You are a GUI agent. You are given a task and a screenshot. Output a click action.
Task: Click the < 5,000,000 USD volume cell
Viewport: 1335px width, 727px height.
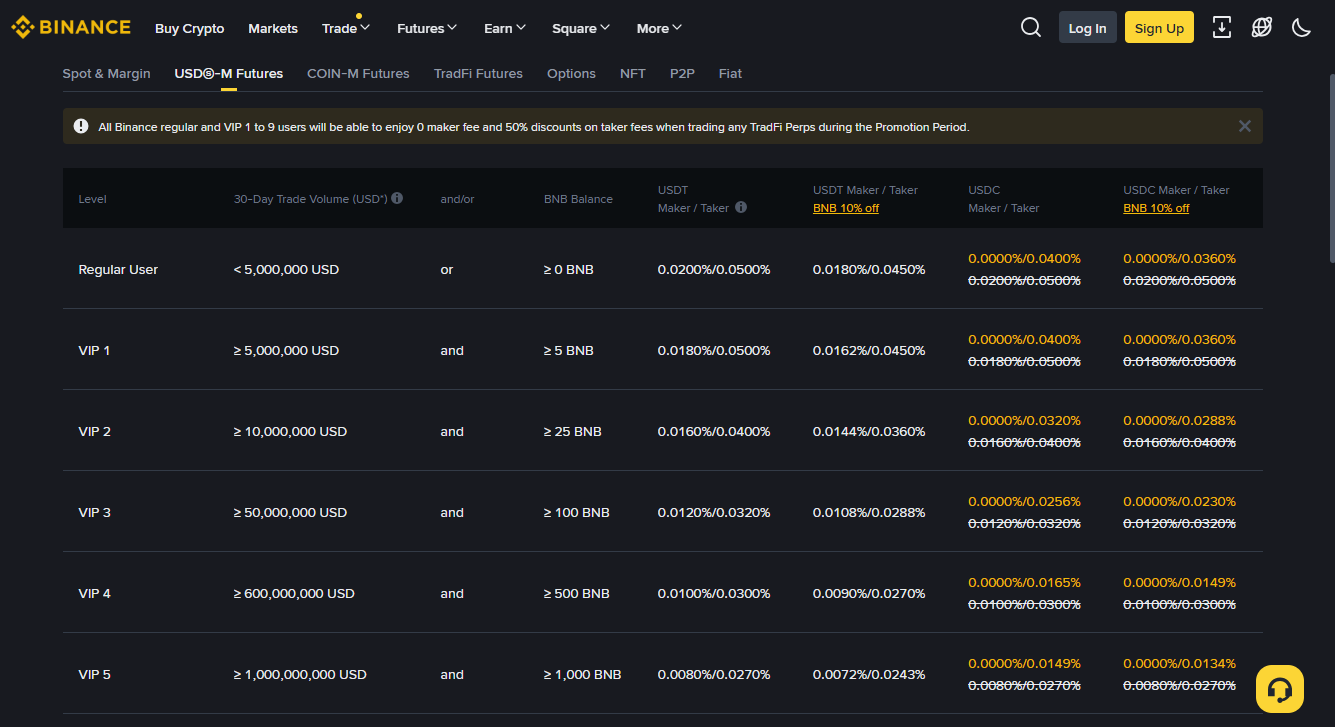click(286, 269)
